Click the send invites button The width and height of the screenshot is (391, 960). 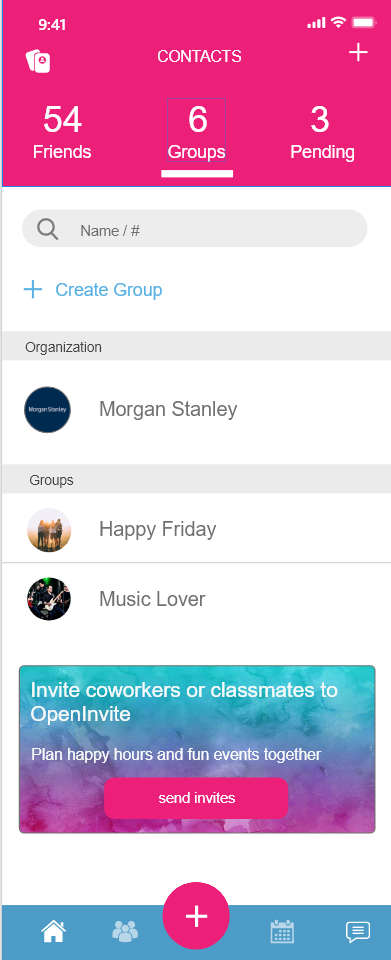point(196,798)
